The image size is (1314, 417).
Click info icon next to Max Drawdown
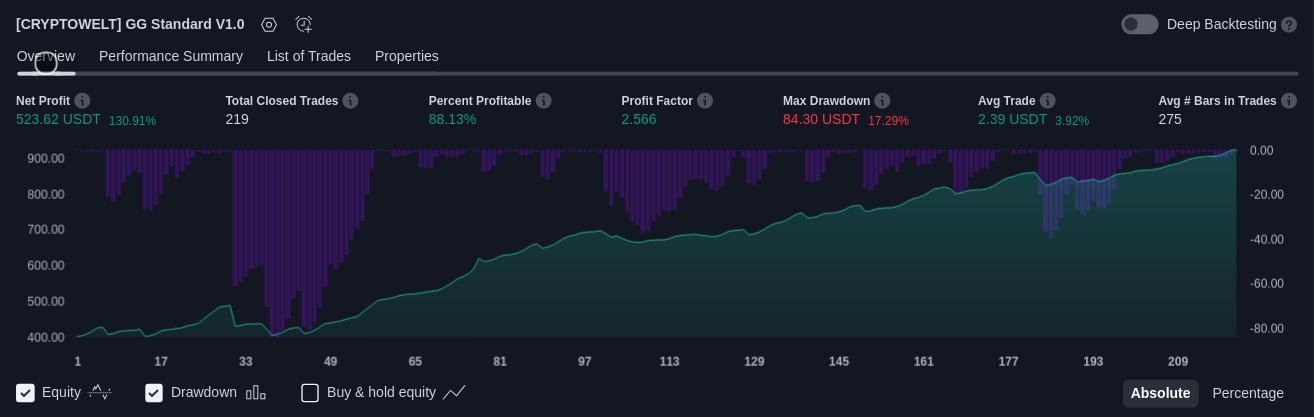click(882, 101)
